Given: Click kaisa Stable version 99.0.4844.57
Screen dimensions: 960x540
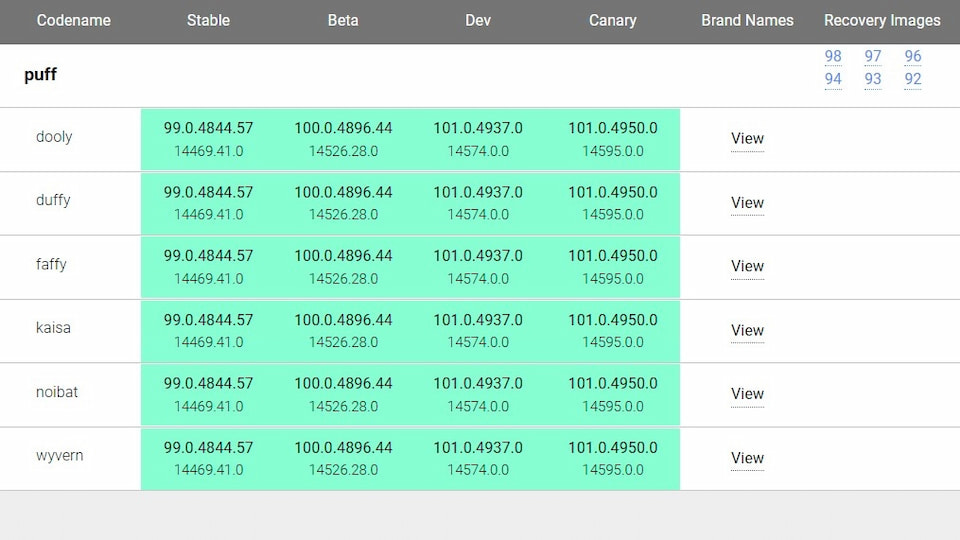Looking at the screenshot, I should 208,320.
